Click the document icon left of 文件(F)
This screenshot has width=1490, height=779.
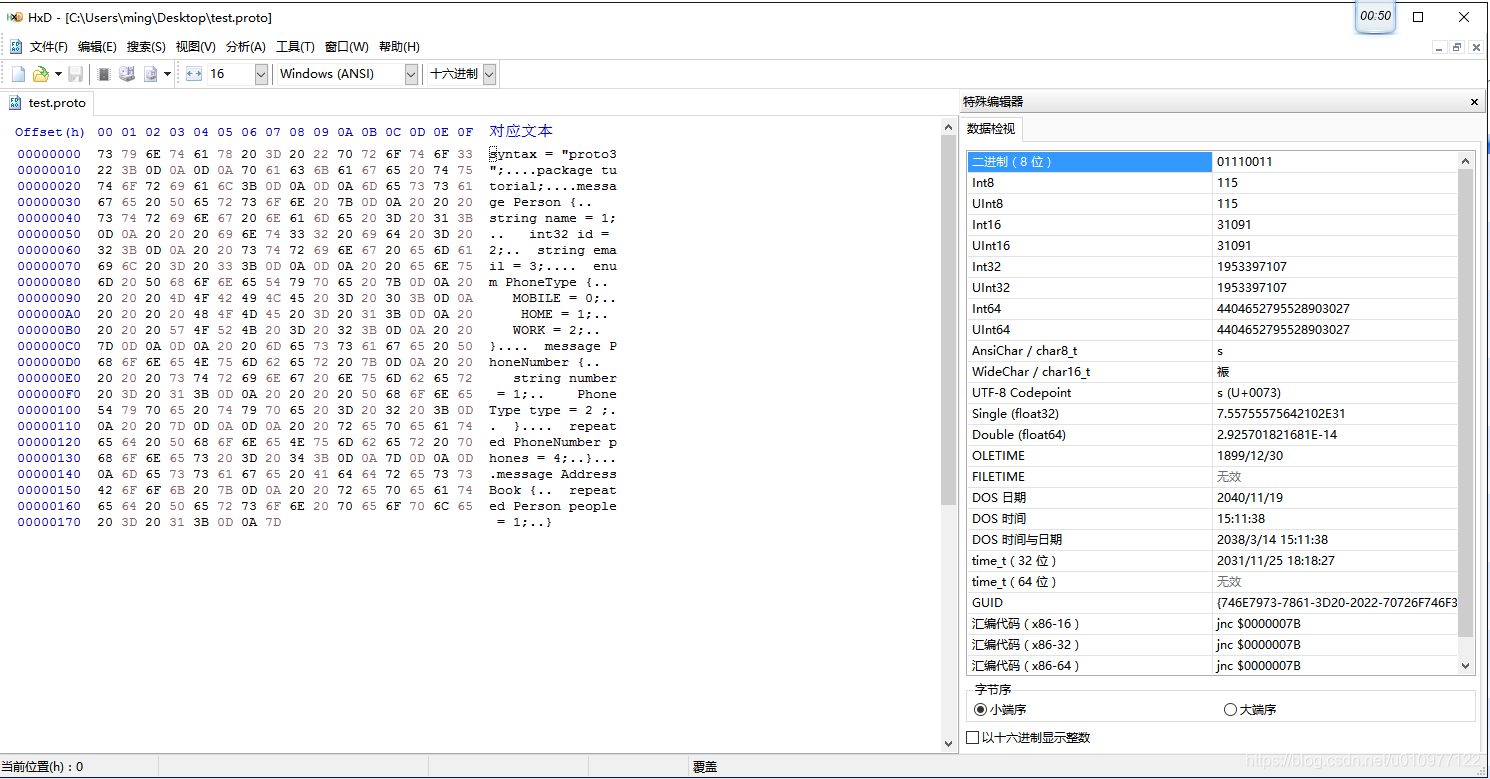[x=16, y=47]
